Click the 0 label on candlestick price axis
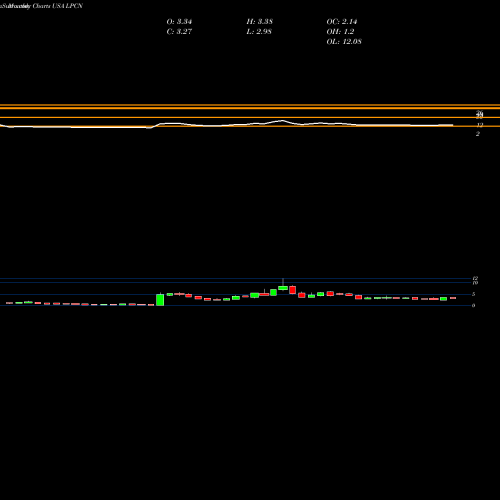Viewport: 500px width, 500px height. tap(473, 305)
